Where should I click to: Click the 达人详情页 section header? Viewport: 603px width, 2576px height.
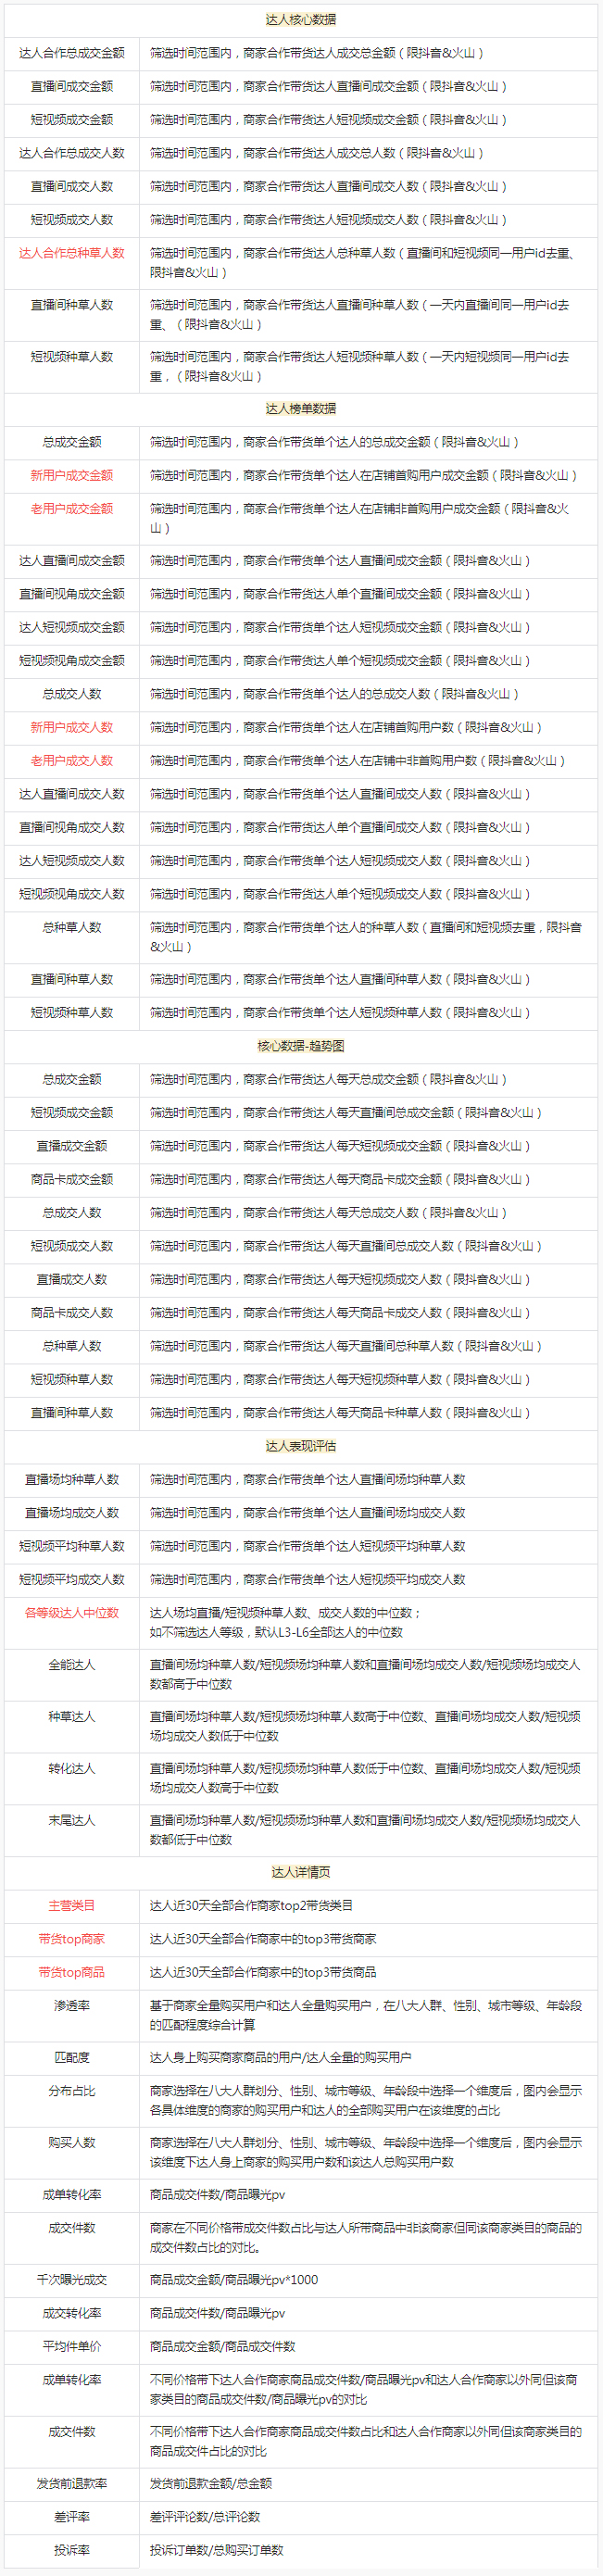[301, 1872]
